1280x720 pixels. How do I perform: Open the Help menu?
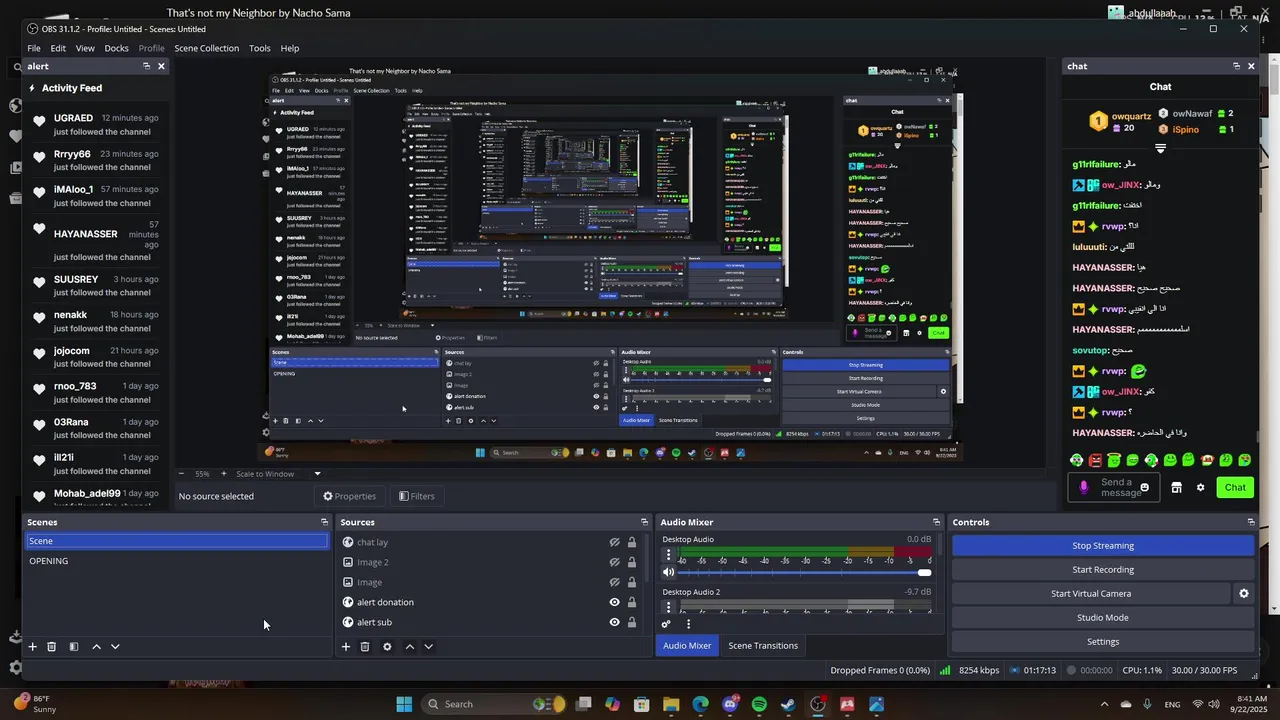(x=290, y=48)
